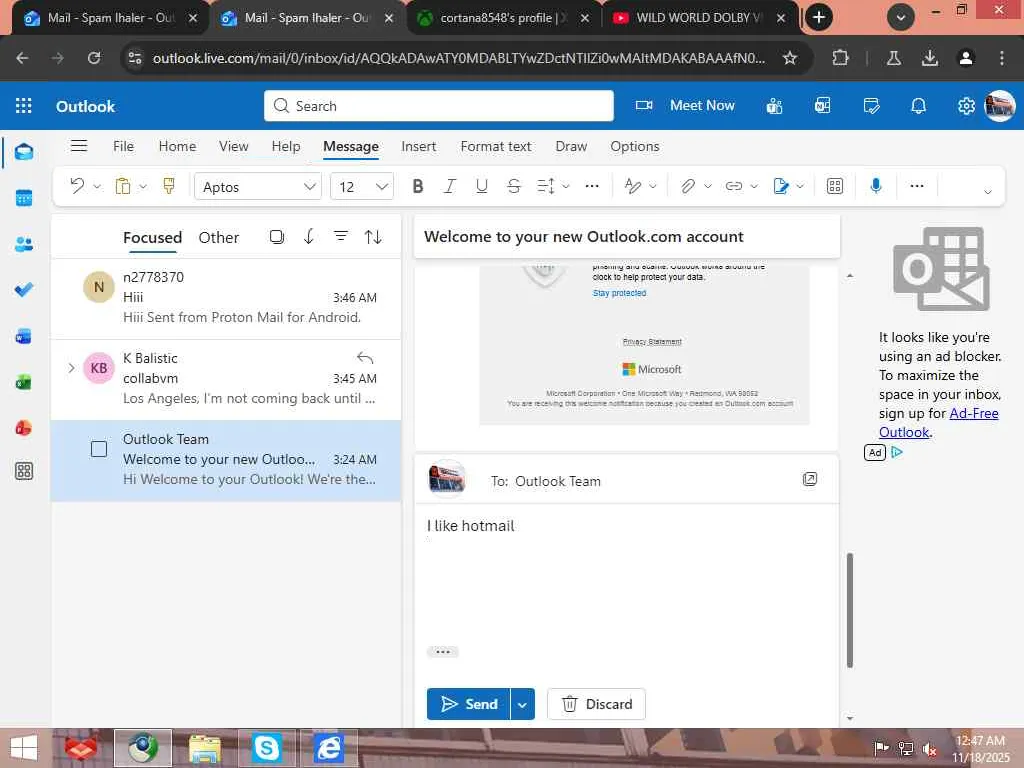Screen dimensions: 1024x768
Task: Open the Insert tab
Action: (419, 146)
